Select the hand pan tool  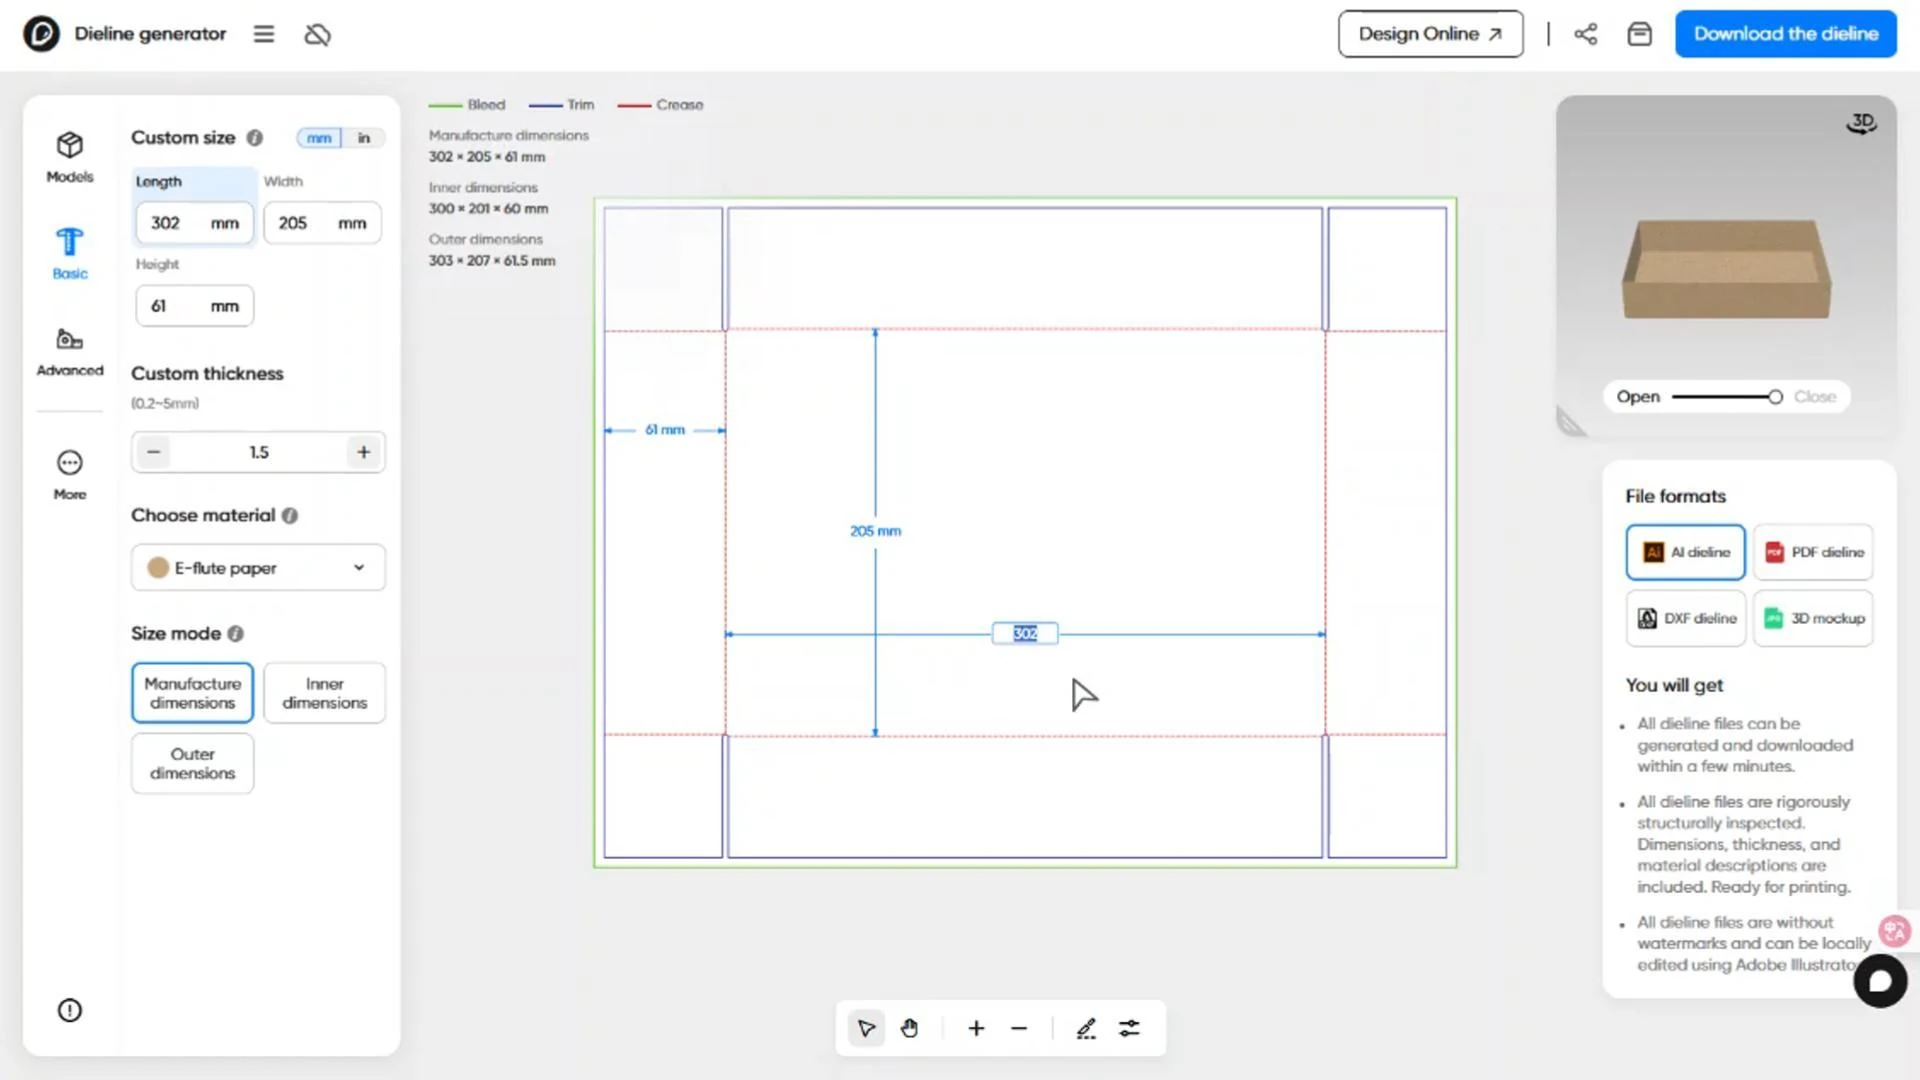(909, 1028)
